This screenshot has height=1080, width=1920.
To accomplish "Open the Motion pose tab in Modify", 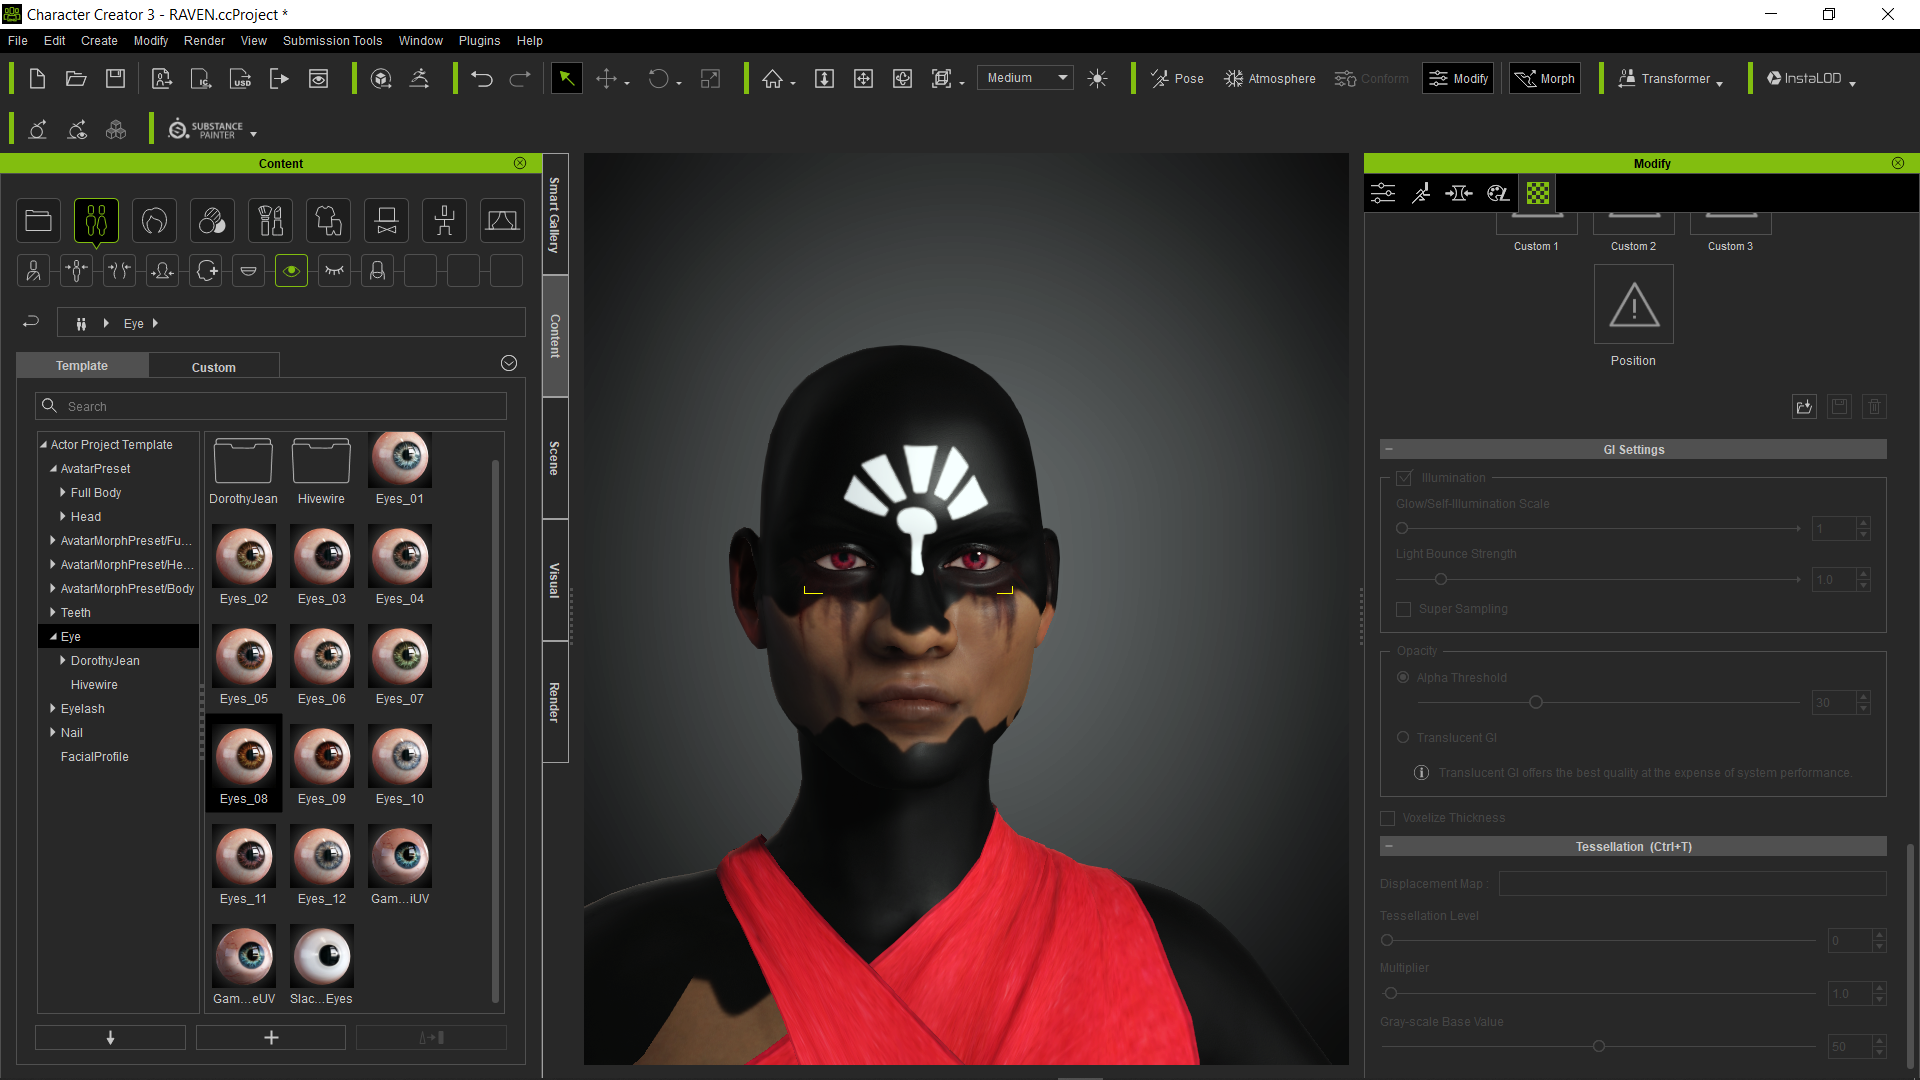I will (1421, 193).
